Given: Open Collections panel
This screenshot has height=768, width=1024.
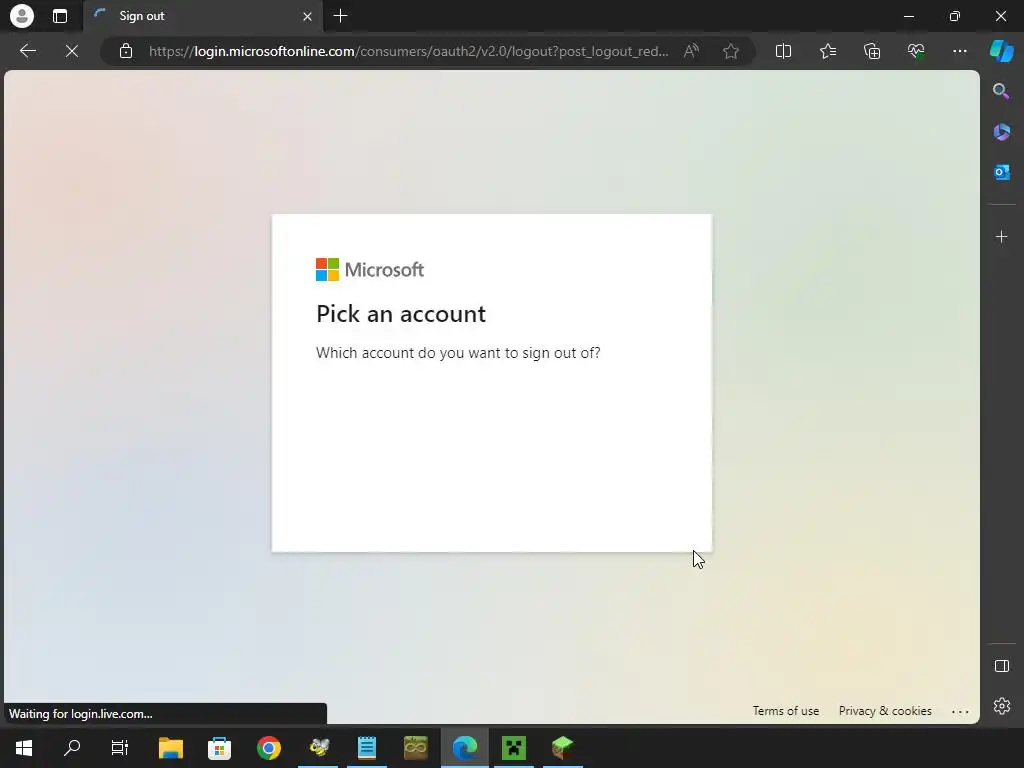Looking at the screenshot, I should tap(872, 51).
